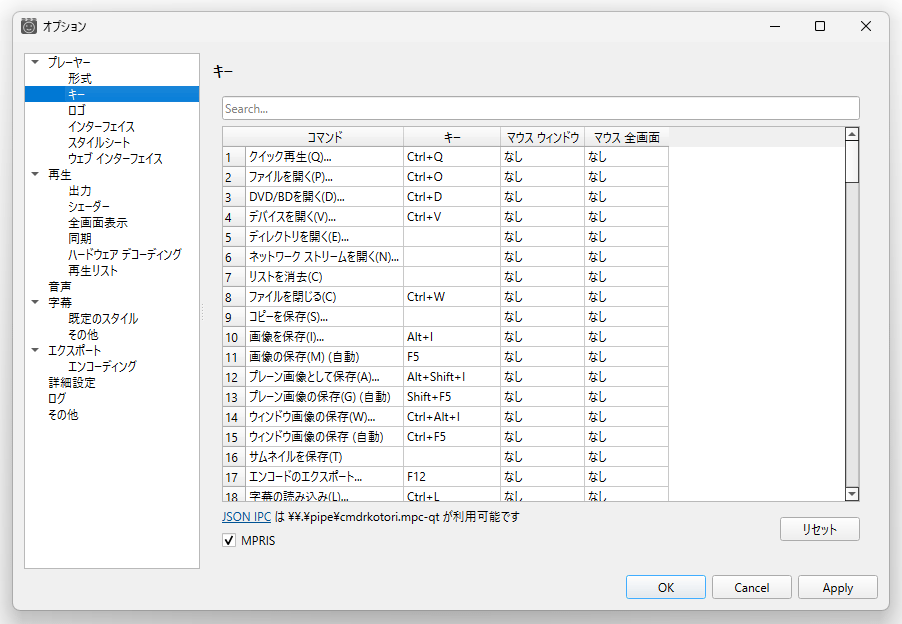Select キー in the options tree
The image size is (902, 624).
[112, 94]
